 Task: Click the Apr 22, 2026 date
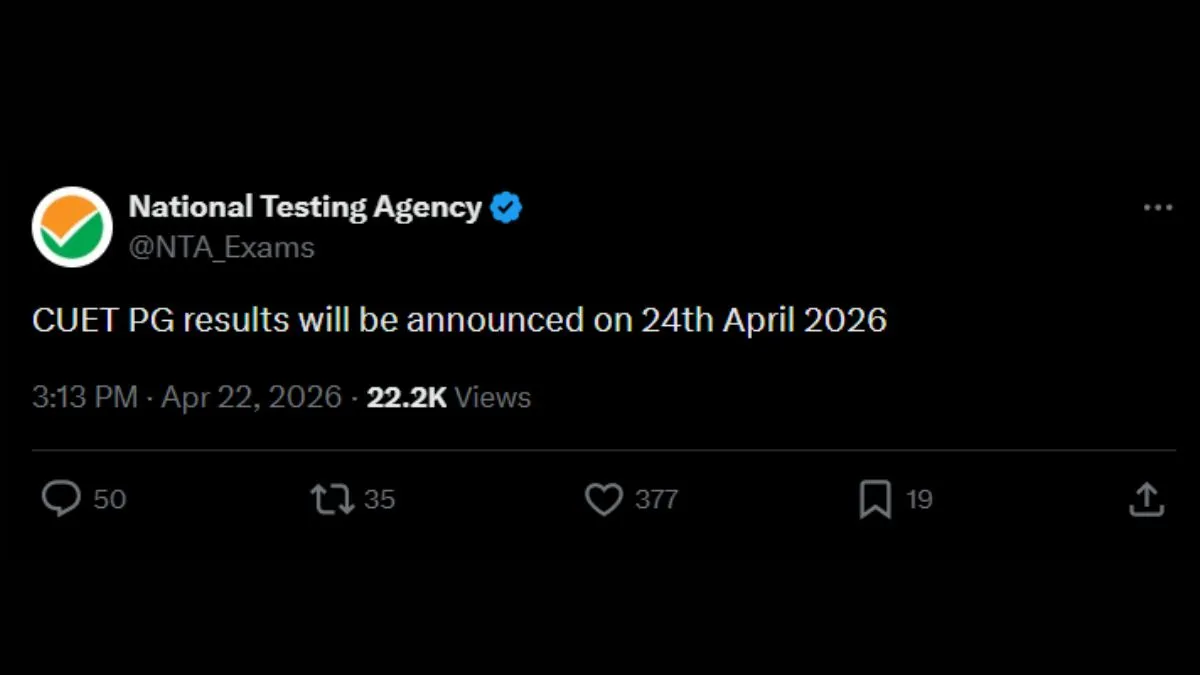pyautogui.click(x=251, y=397)
